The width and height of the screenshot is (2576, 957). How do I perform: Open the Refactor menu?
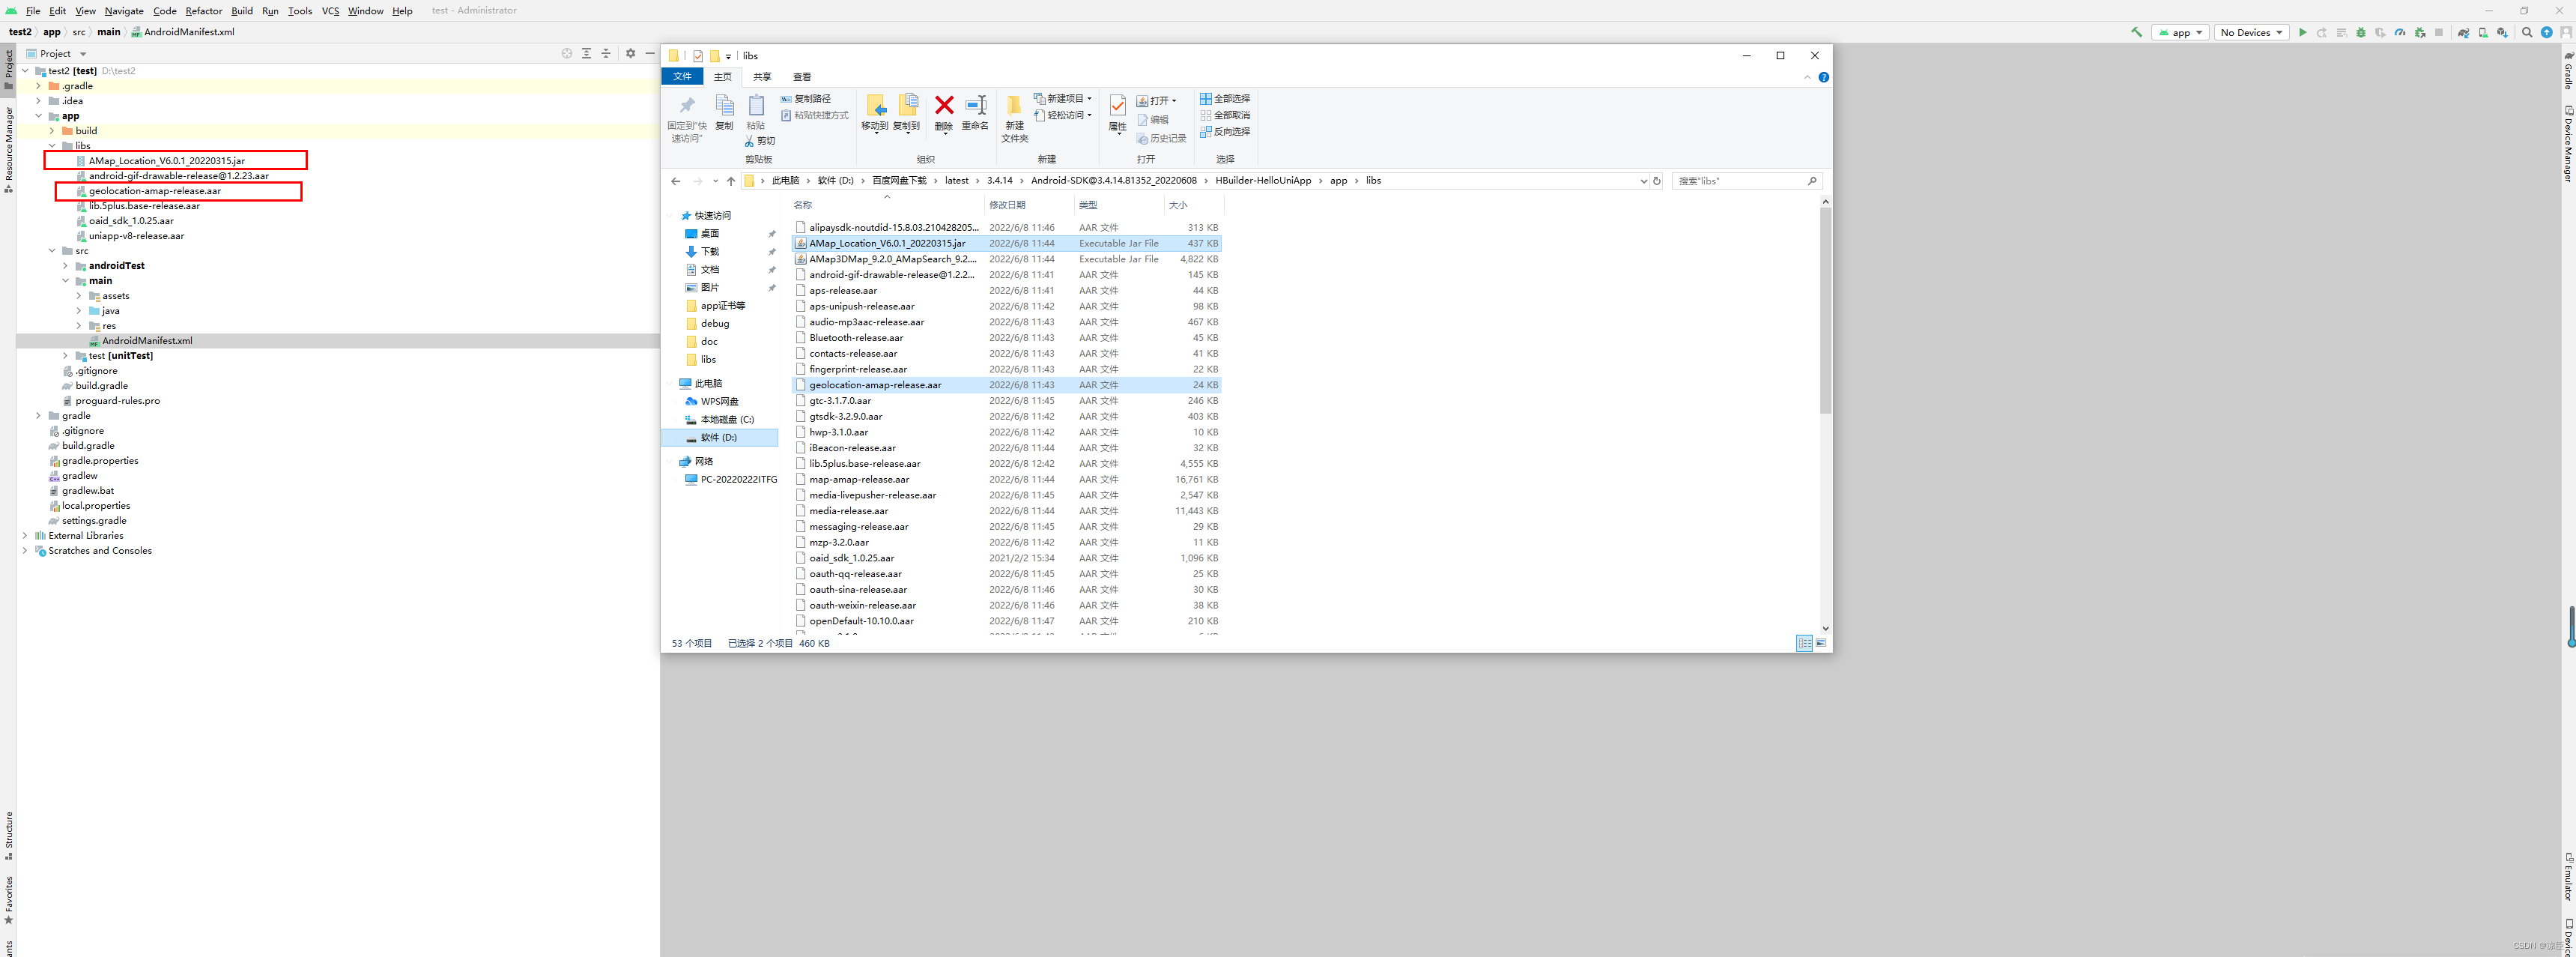[203, 11]
